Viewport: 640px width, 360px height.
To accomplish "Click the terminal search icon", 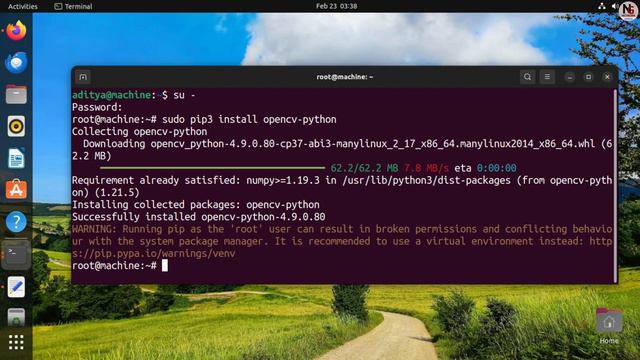I will 527,77.
